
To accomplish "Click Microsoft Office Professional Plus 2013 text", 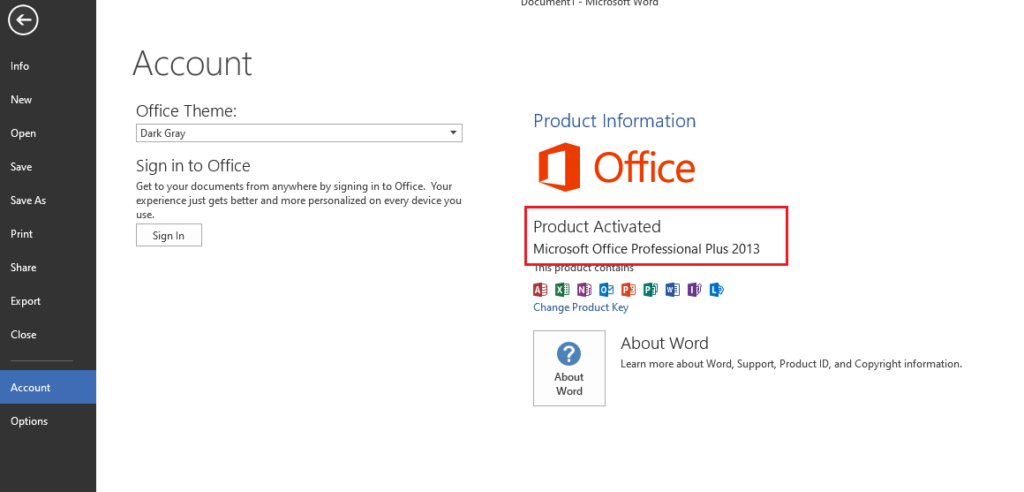I will click(647, 249).
